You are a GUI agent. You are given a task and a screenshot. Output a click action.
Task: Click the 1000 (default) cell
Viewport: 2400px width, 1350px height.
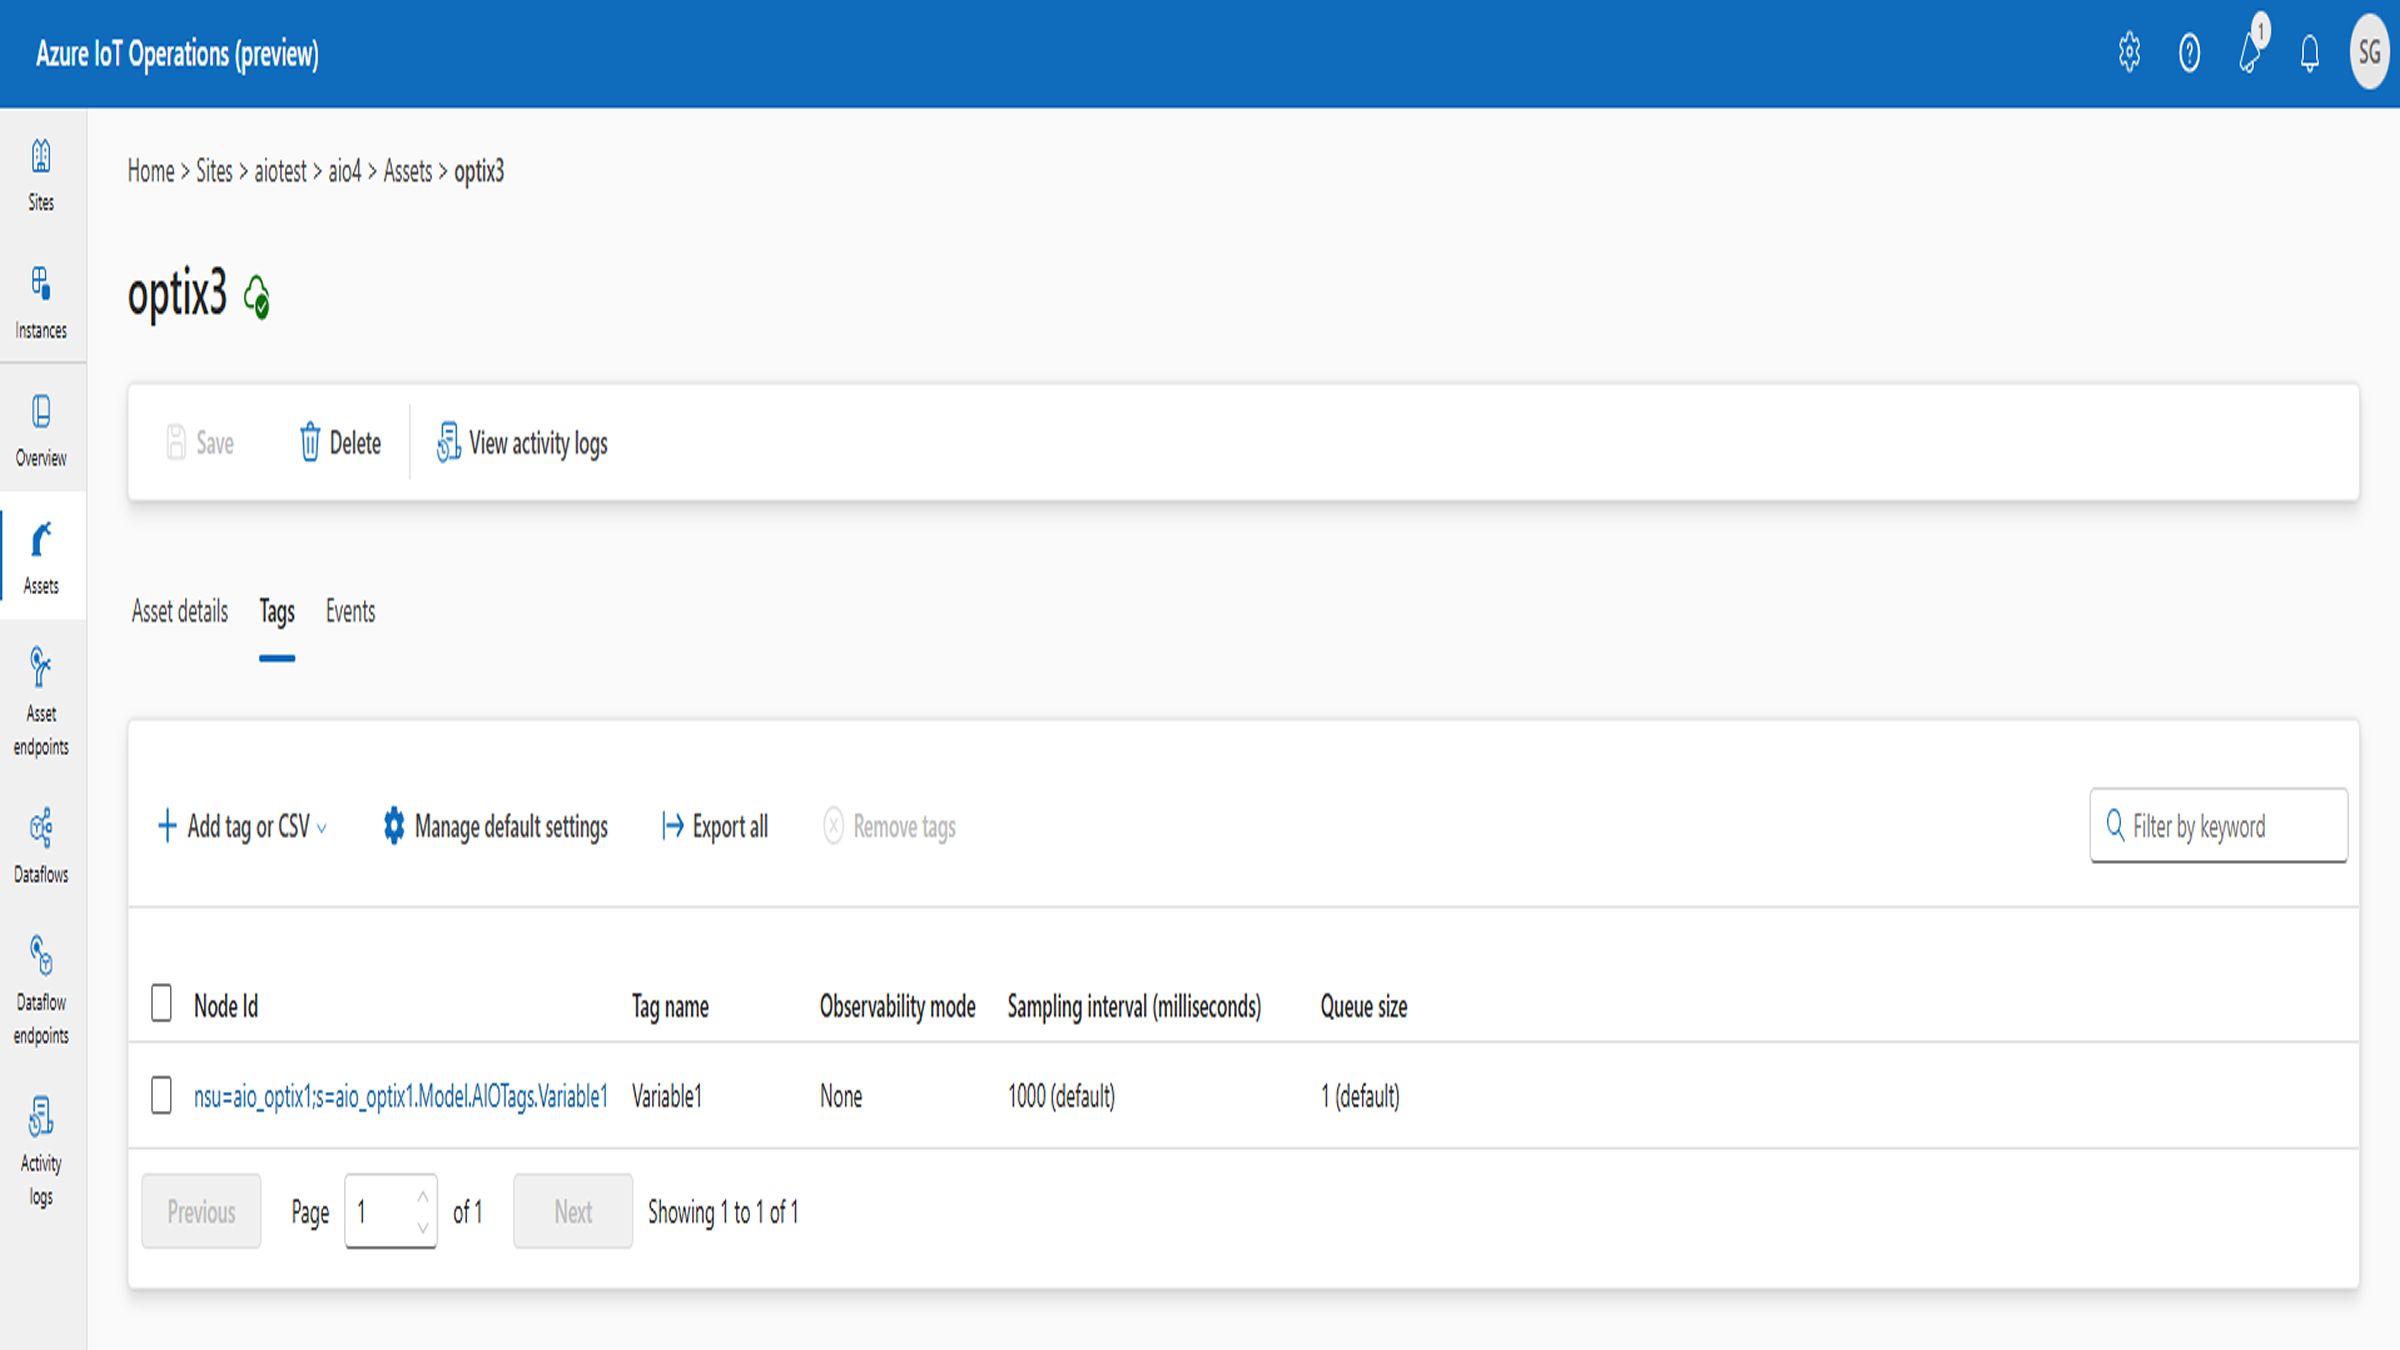coord(1061,1096)
